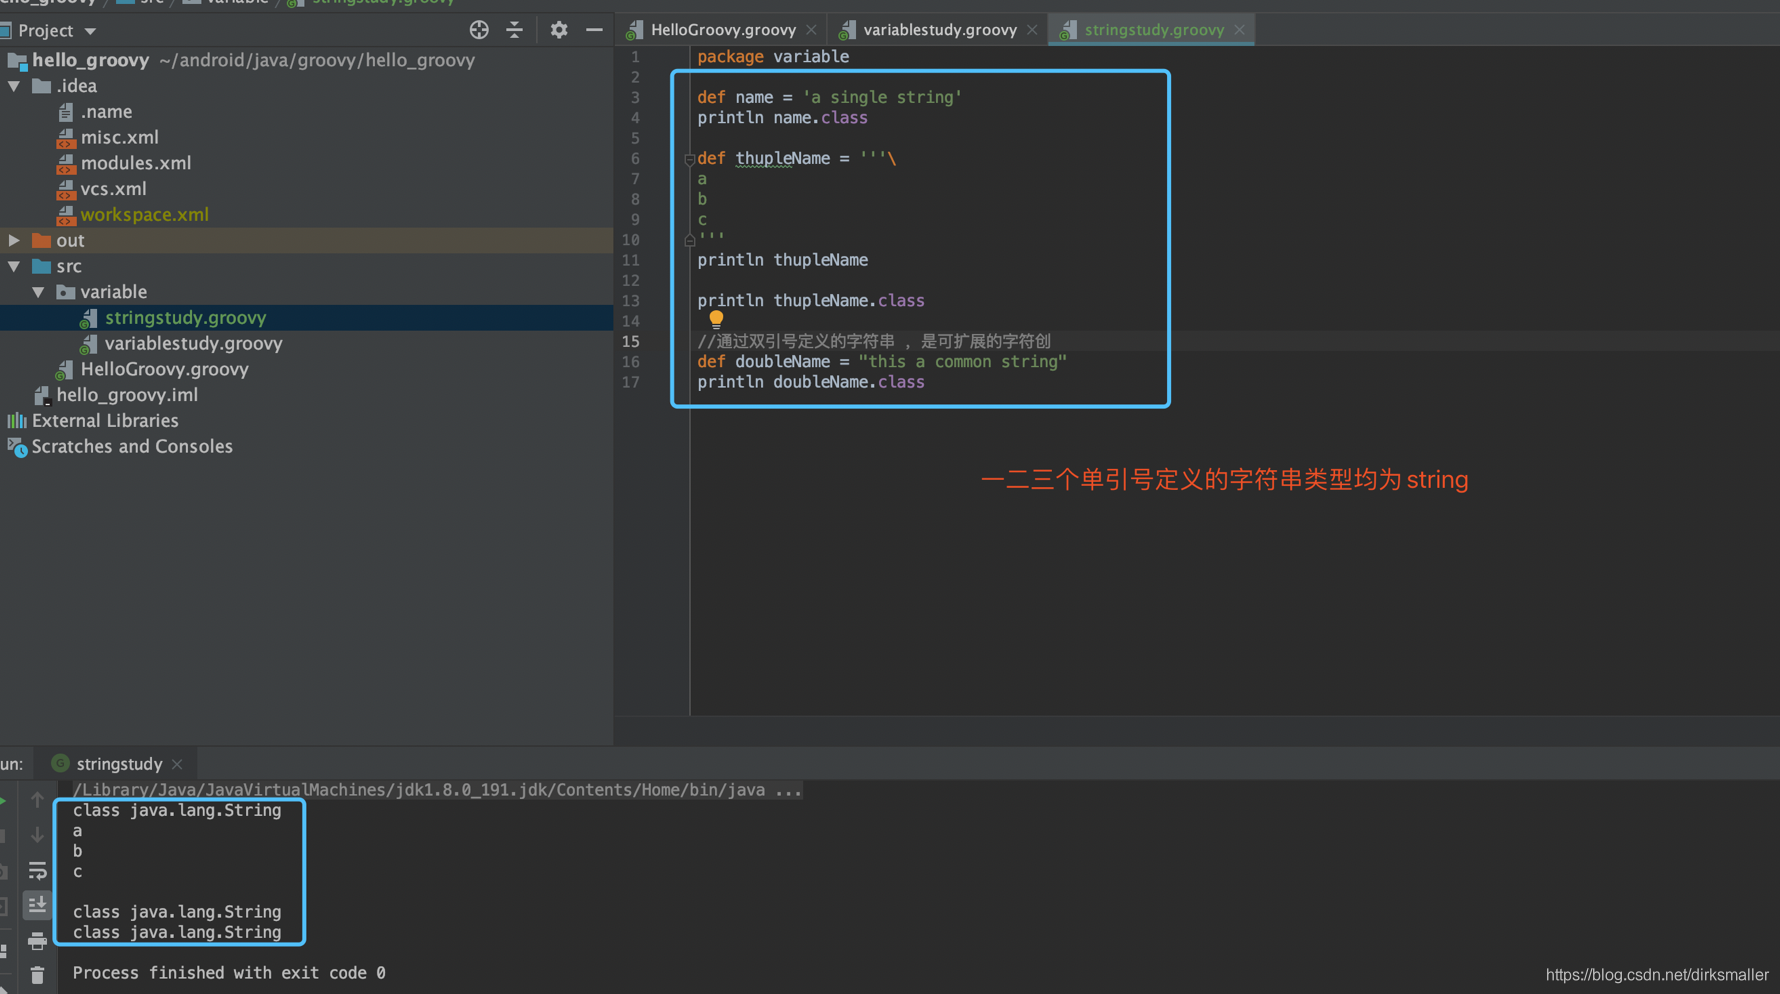This screenshot has height=994, width=1780.
Task: Select stringstudy.groovy in project tree
Action: (185, 318)
